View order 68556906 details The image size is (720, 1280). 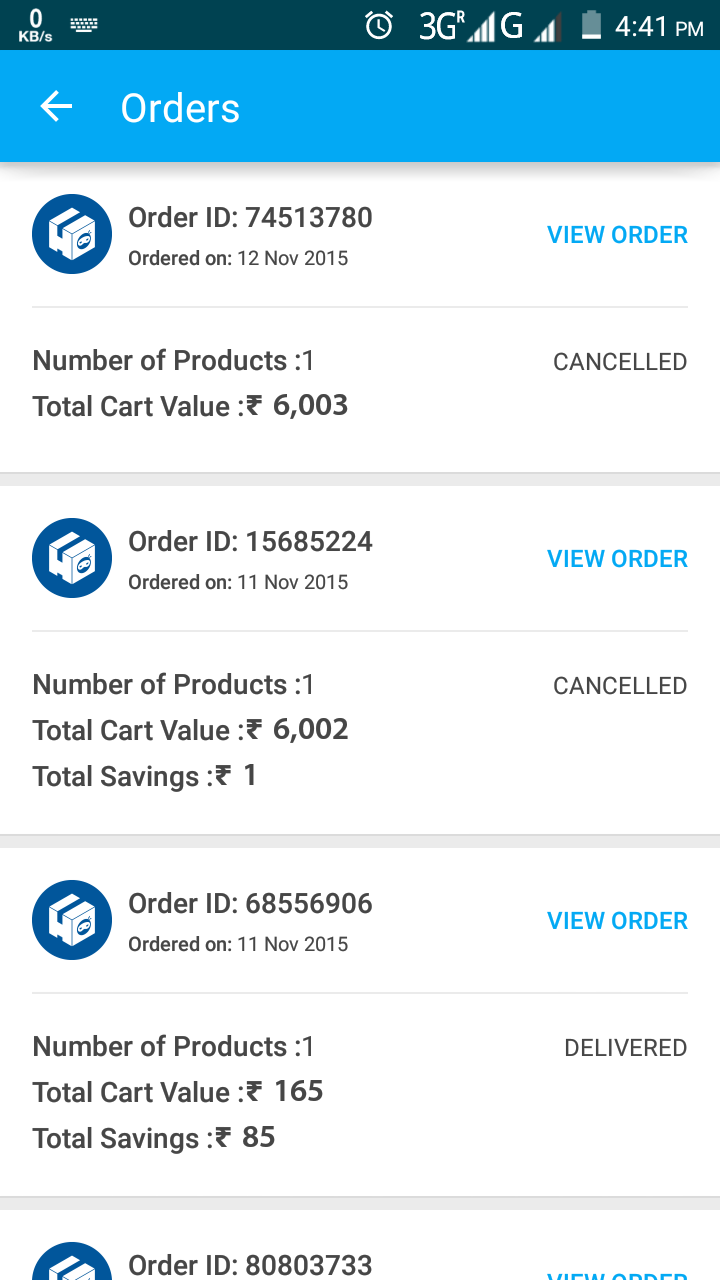click(x=617, y=921)
